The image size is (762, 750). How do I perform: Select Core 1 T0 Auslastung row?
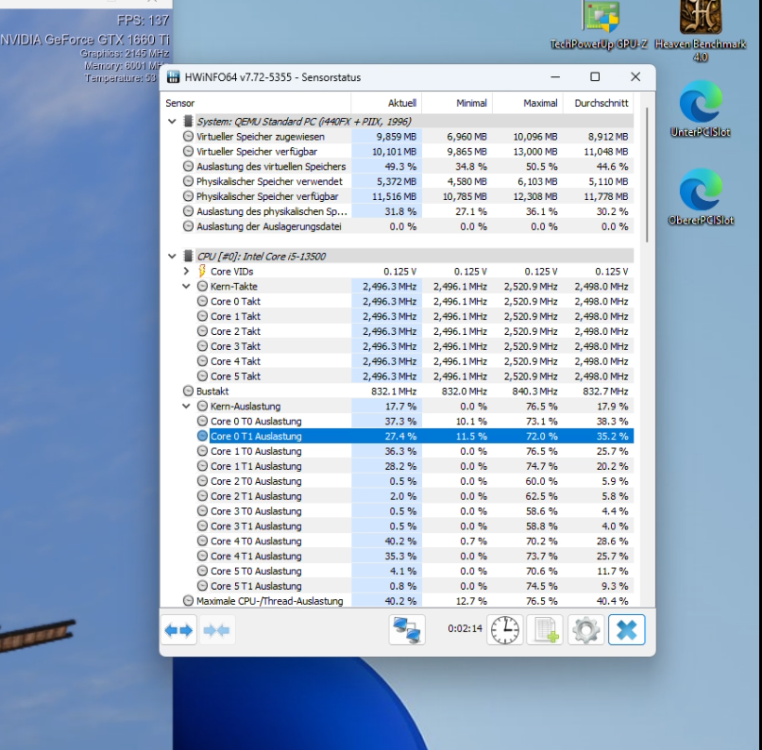point(415,451)
